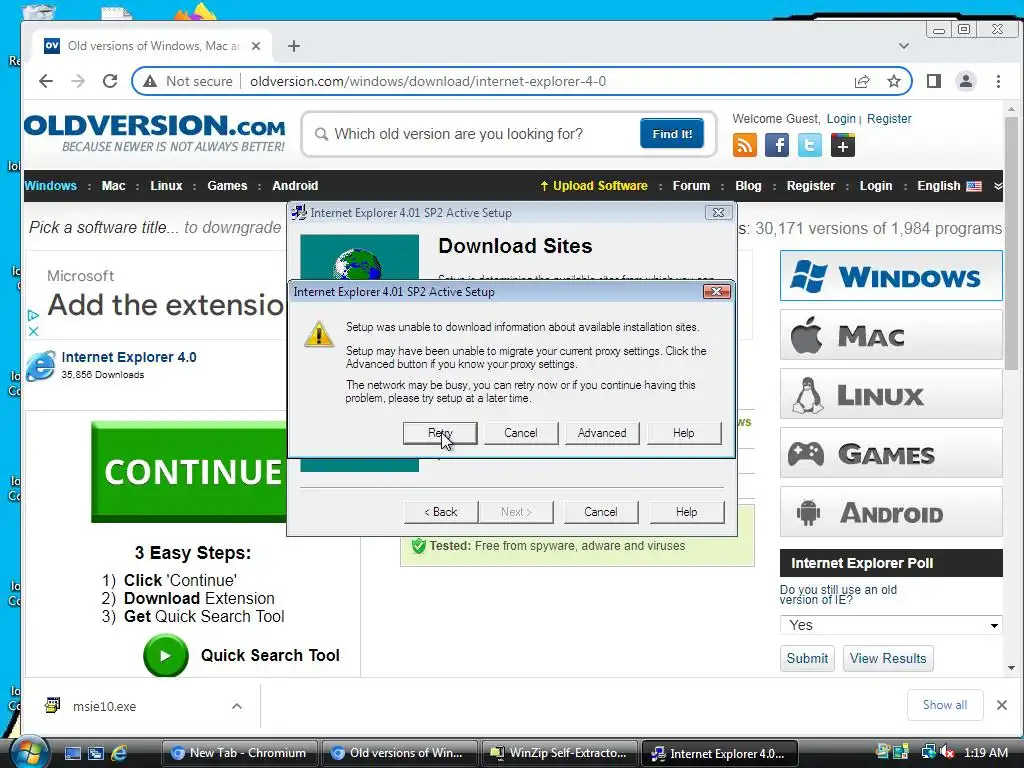Viewport: 1024px width, 768px height.
Task: Click the system tray clock
Action: pyautogui.click(x=985, y=752)
